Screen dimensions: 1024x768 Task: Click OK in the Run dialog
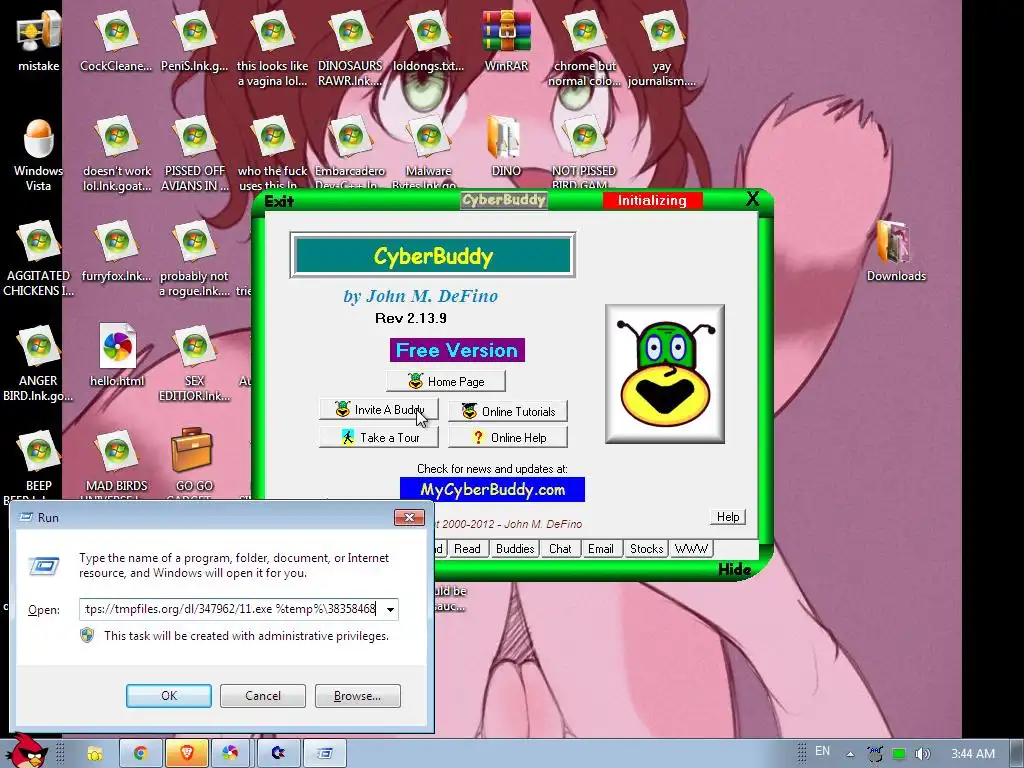(168, 696)
